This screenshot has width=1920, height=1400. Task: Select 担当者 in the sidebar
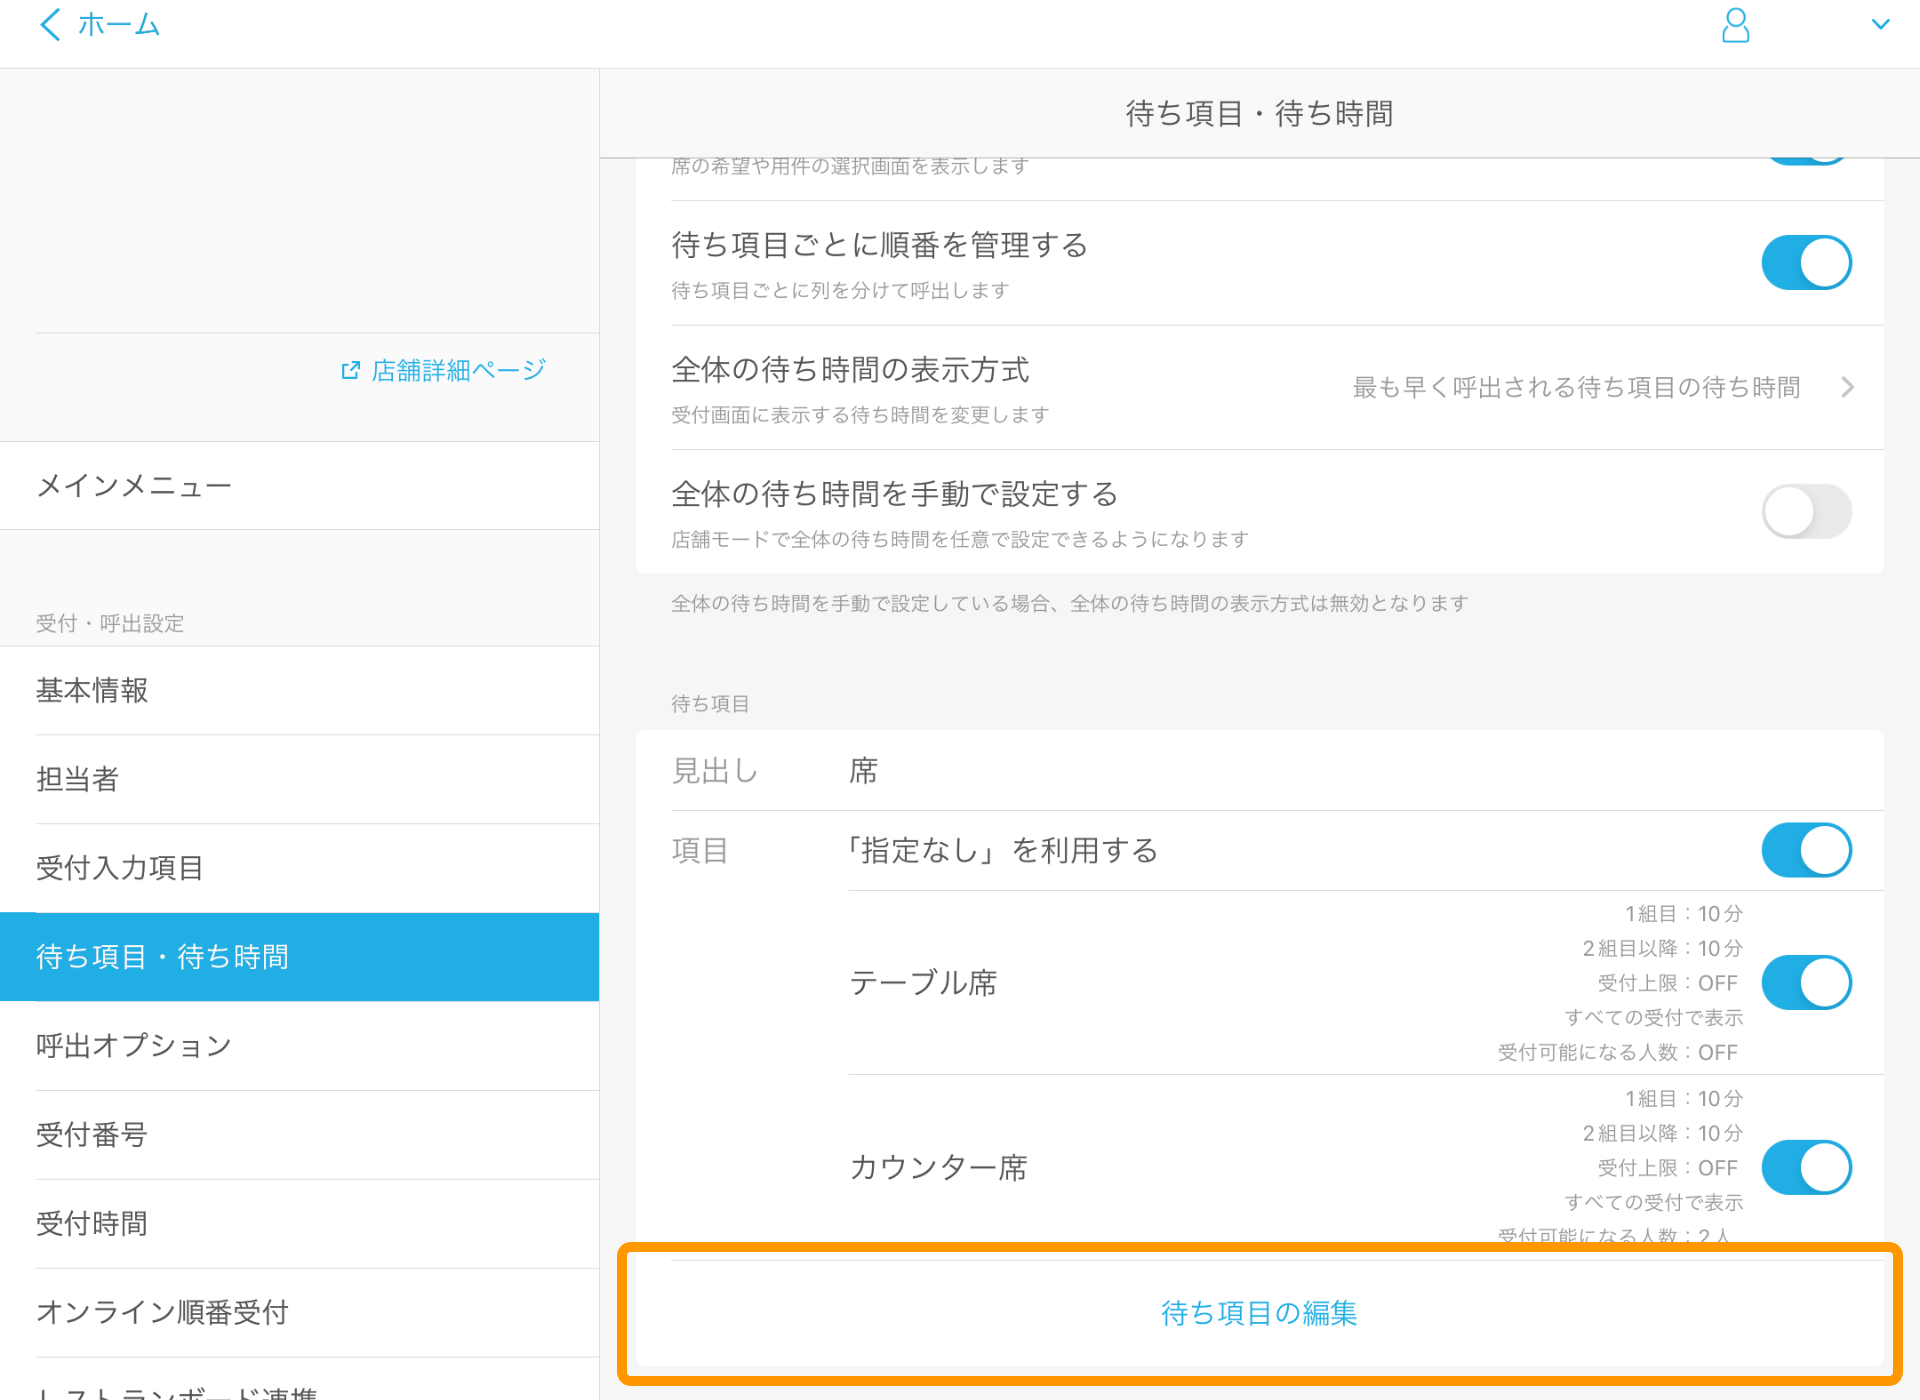[300, 780]
